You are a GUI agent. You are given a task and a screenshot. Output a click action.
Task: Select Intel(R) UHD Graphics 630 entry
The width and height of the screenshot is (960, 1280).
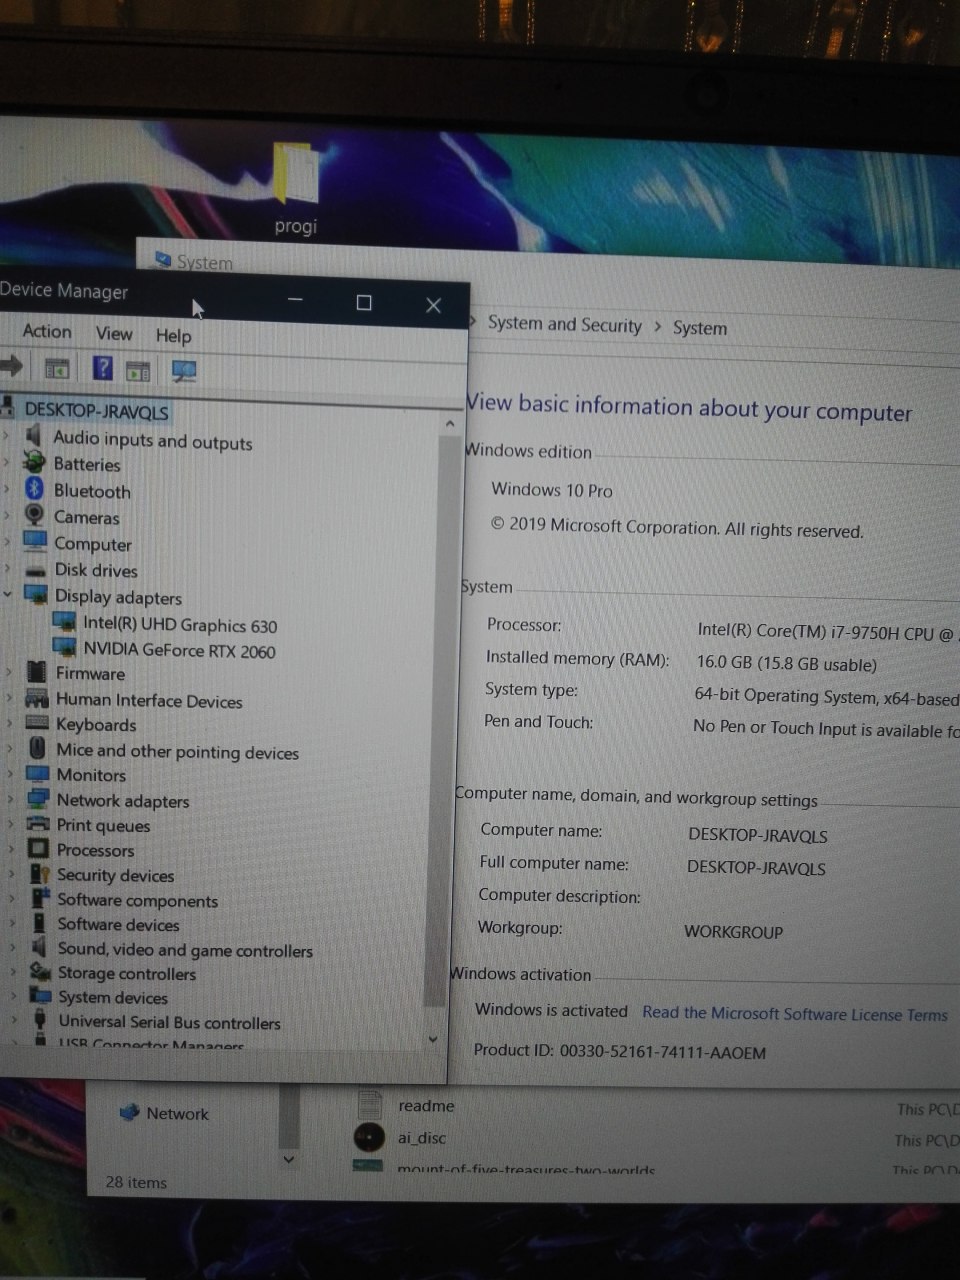point(180,625)
